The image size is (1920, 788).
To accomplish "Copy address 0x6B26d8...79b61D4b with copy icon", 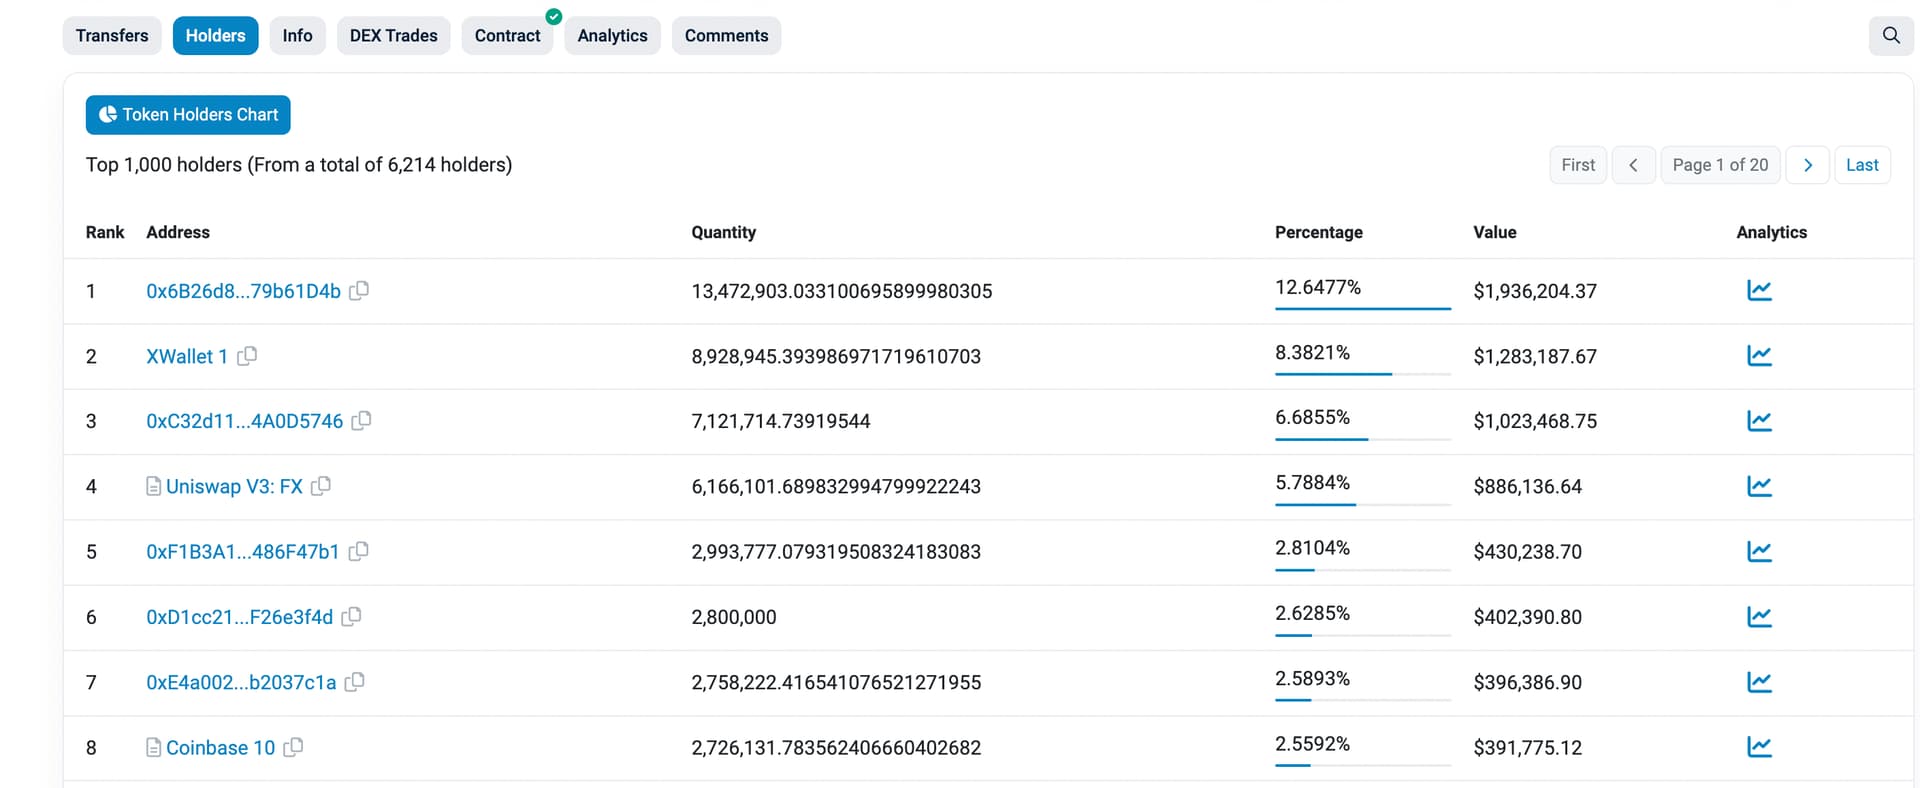I will (x=359, y=290).
